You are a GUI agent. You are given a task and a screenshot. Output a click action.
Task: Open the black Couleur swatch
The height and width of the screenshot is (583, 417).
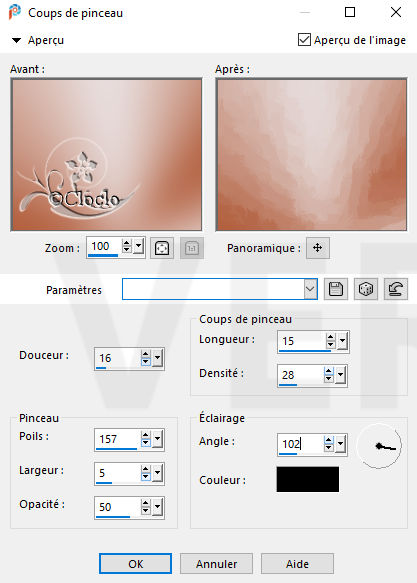308,479
